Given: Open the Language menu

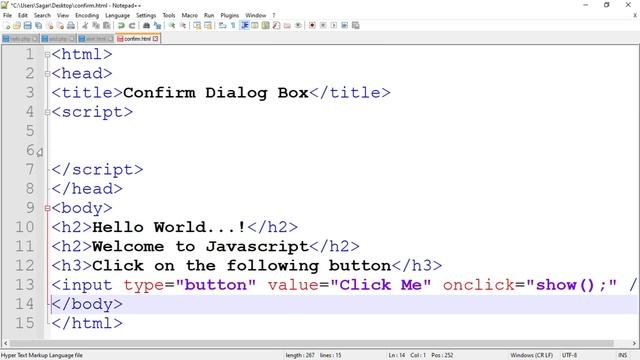Looking at the screenshot, I should point(118,15).
